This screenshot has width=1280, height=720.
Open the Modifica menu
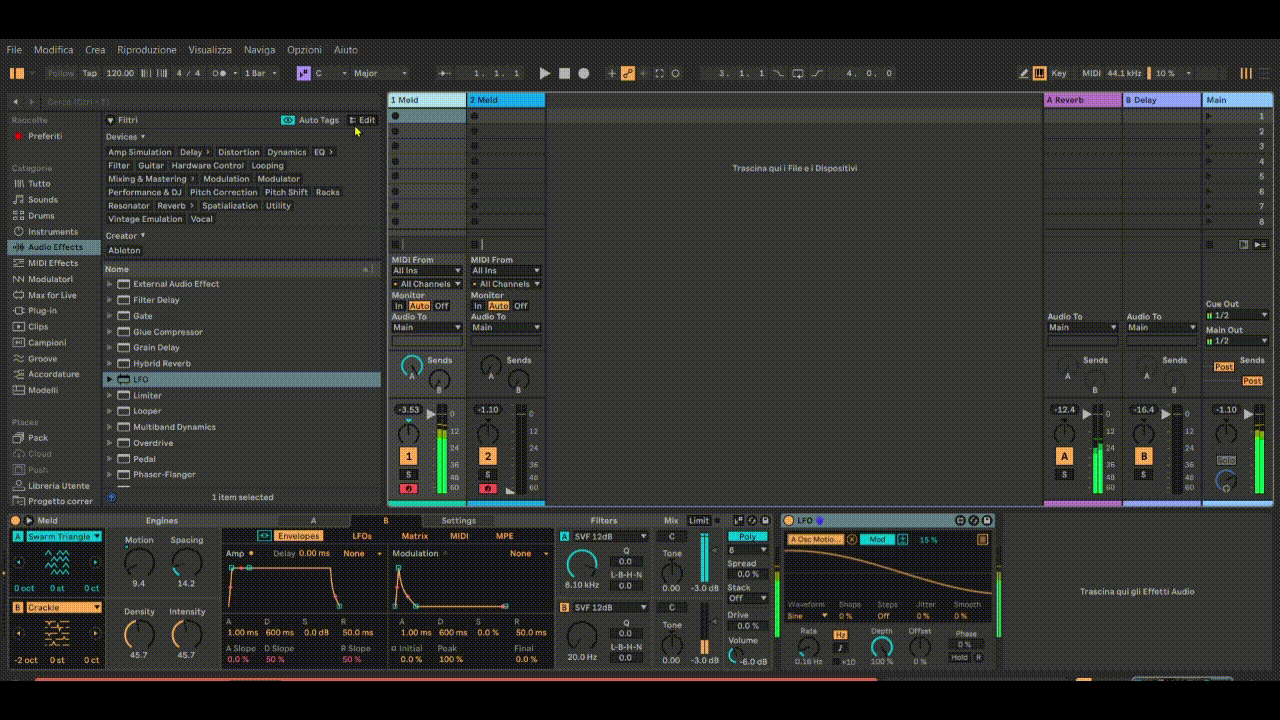pyautogui.click(x=54, y=50)
